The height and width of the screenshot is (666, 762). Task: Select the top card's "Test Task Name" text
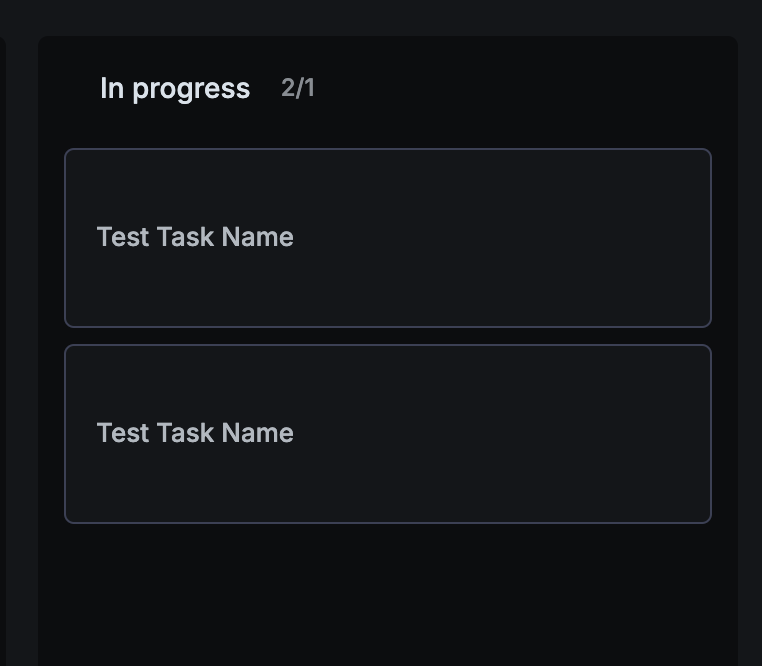pos(195,237)
